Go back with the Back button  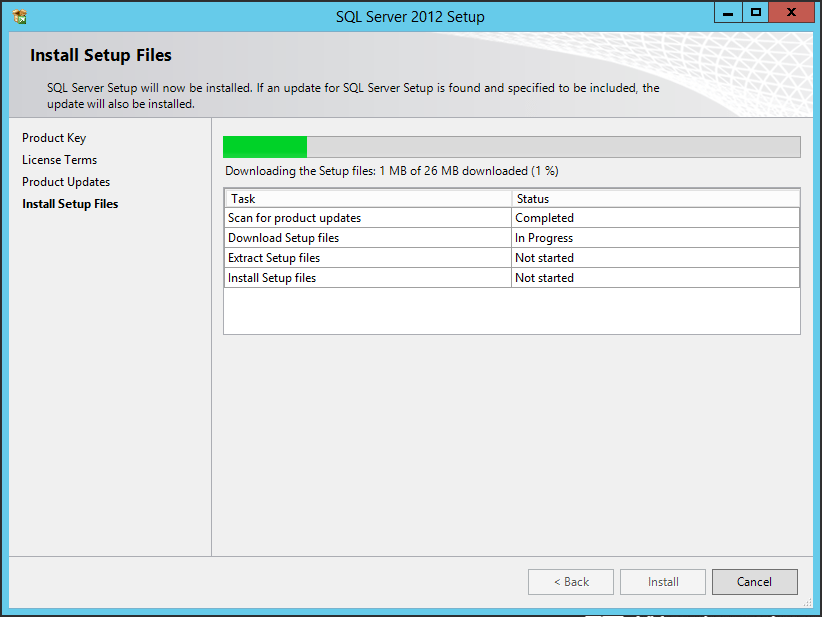click(x=571, y=582)
